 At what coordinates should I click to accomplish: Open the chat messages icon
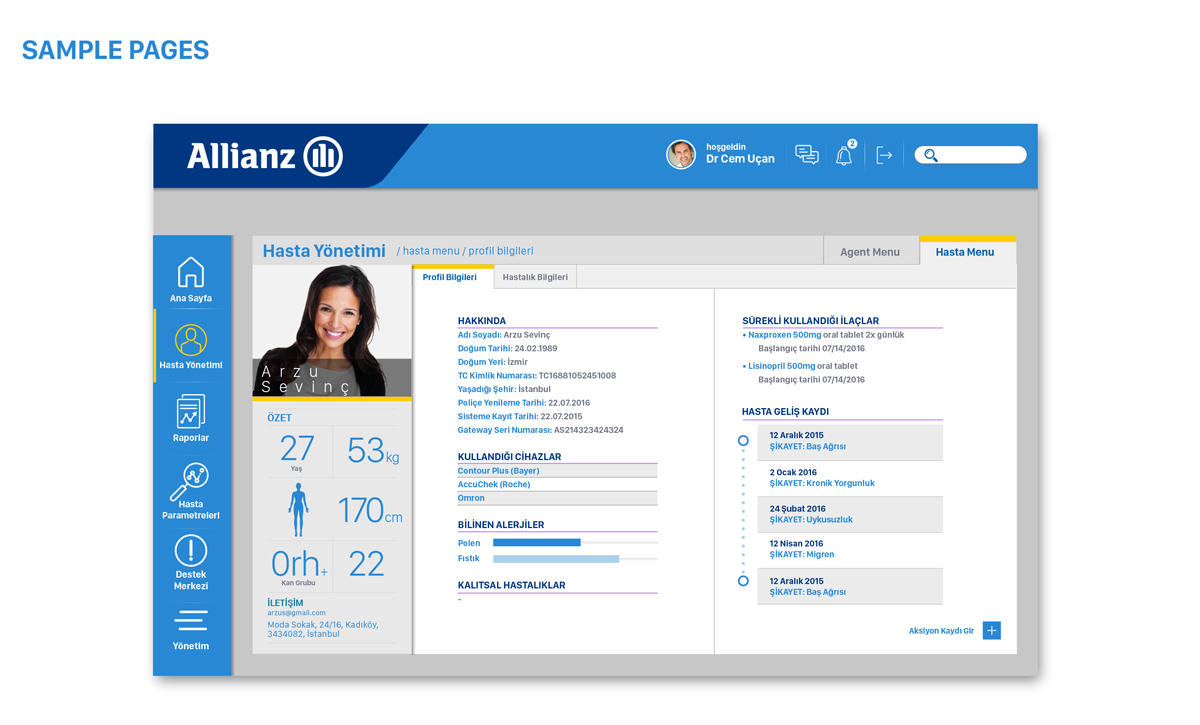(x=807, y=154)
